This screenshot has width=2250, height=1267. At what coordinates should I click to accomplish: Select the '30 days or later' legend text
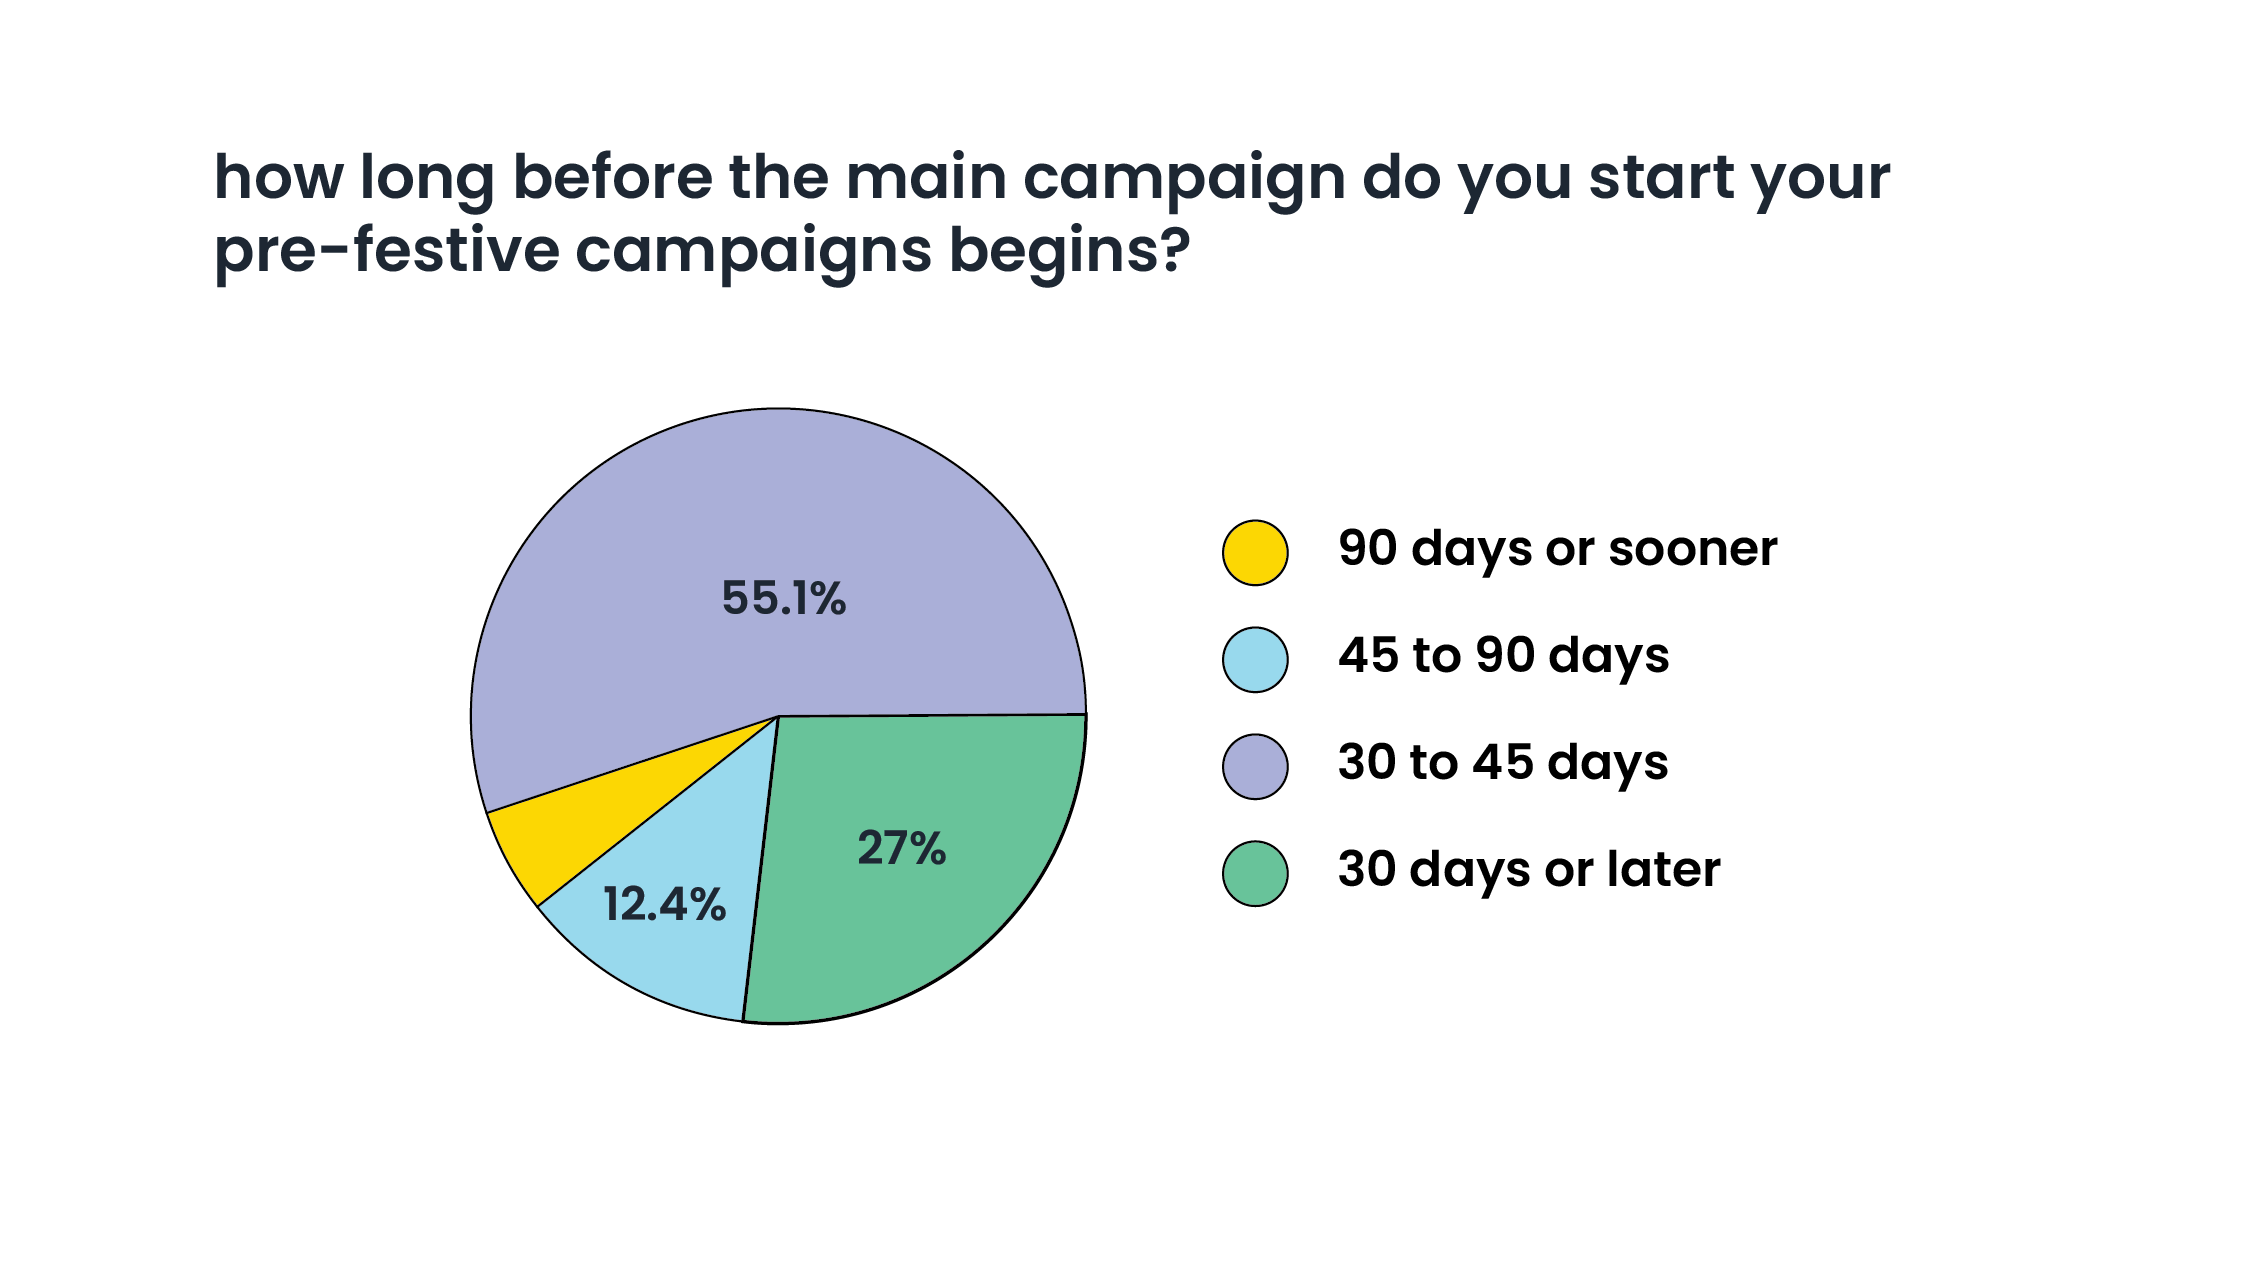coord(1529,870)
